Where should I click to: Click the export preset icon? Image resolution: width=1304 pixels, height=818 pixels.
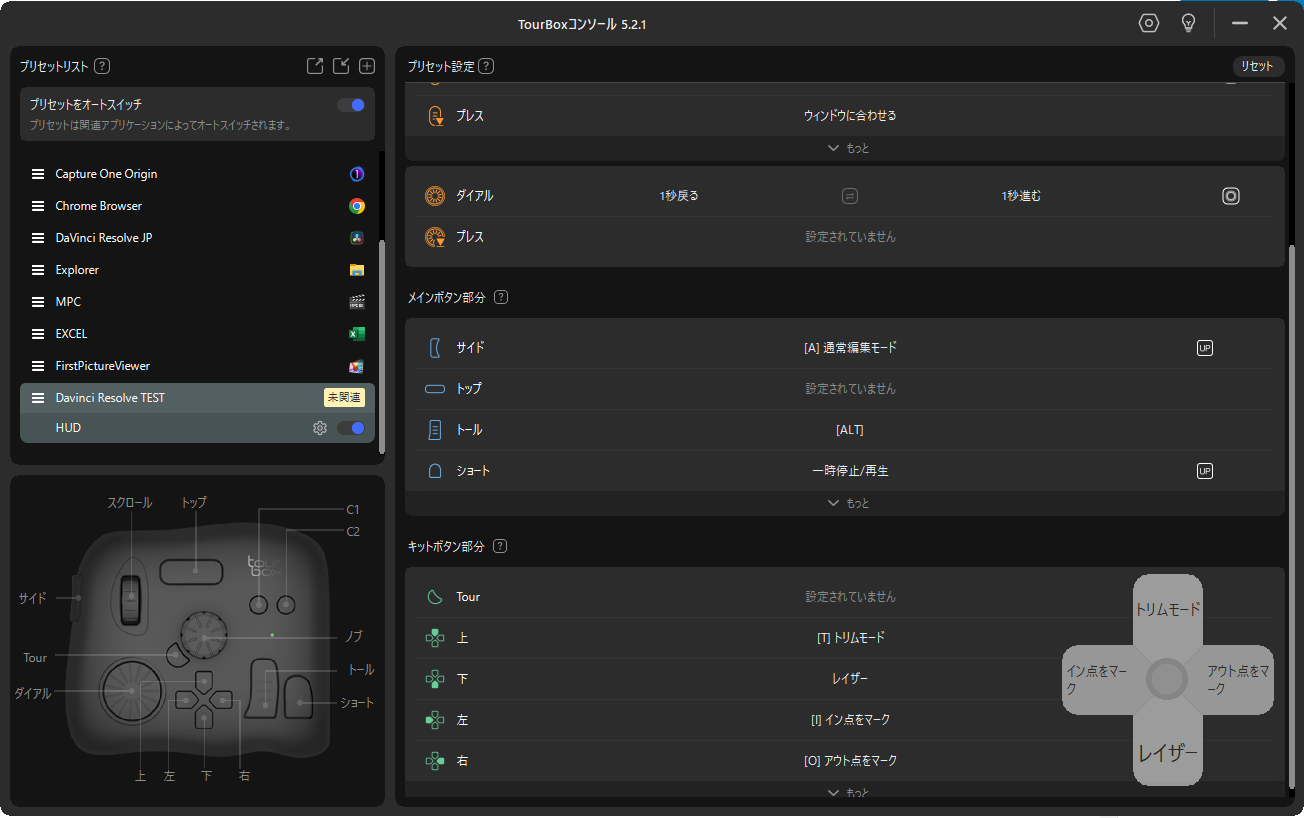[315, 66]
